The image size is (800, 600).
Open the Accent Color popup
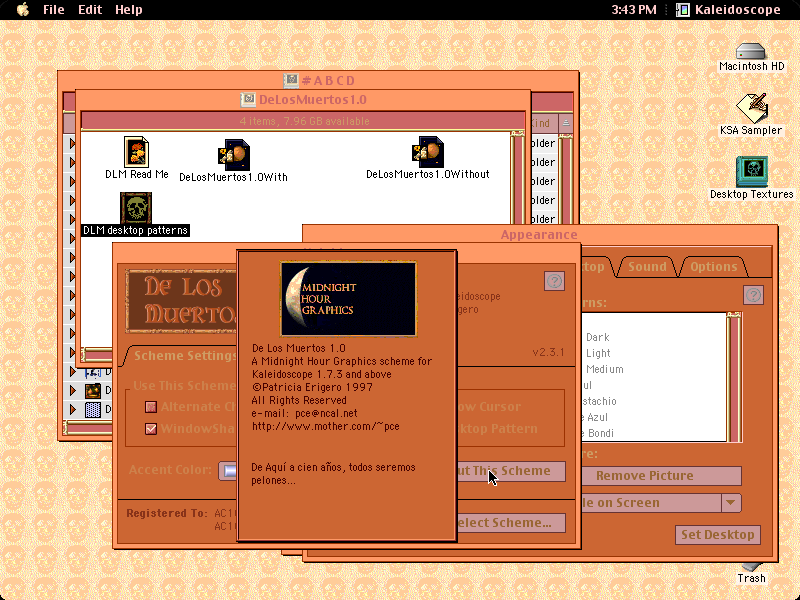228,471
